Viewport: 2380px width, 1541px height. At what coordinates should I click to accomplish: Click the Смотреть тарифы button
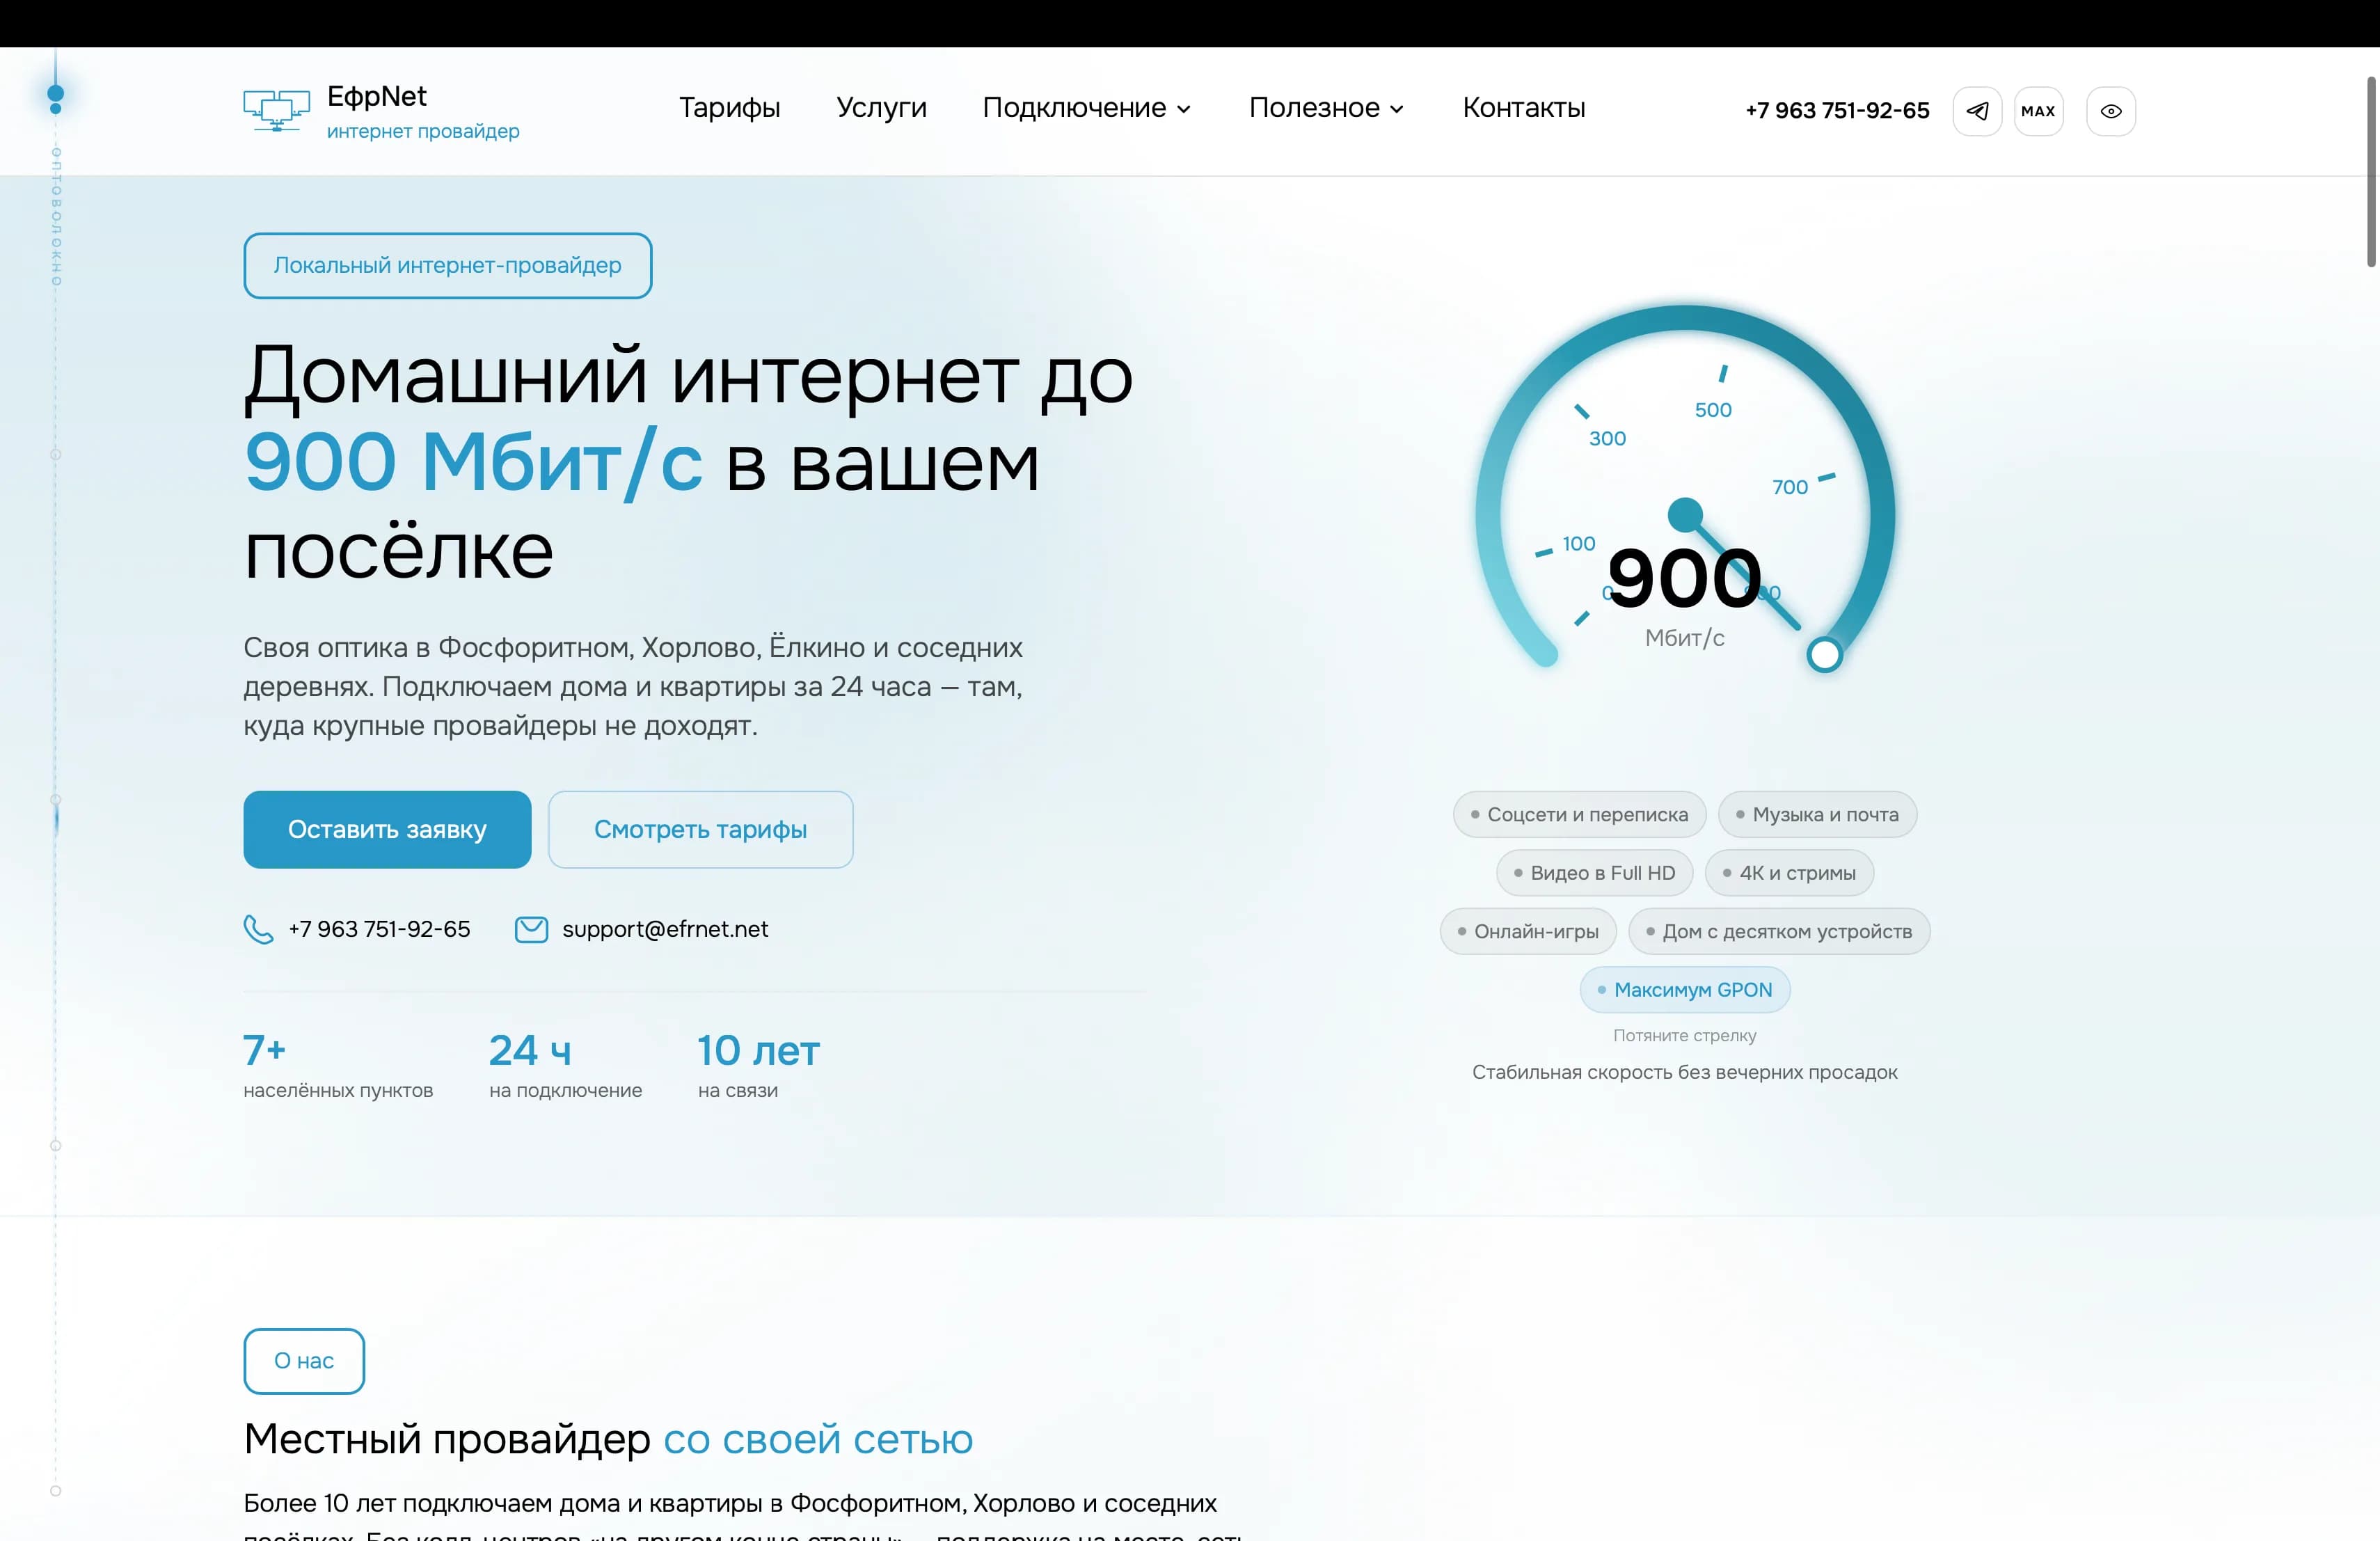pyautogui.click(x=700, y=829)
